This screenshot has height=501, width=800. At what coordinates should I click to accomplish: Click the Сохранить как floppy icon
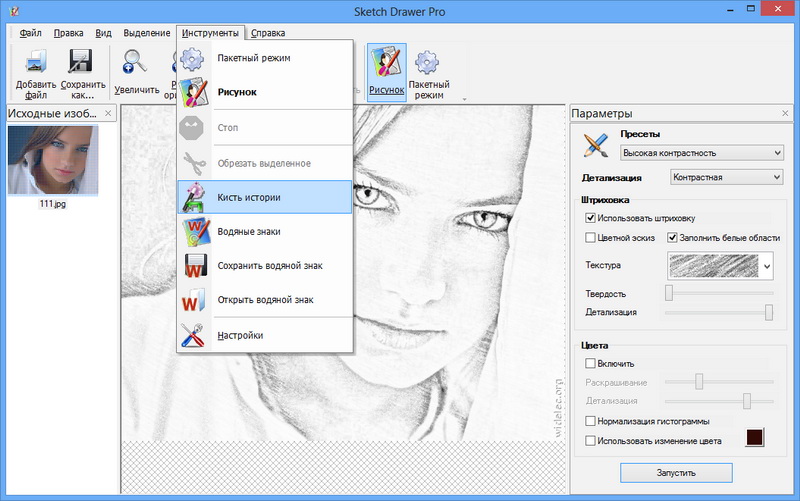click(x=81, y=61)
